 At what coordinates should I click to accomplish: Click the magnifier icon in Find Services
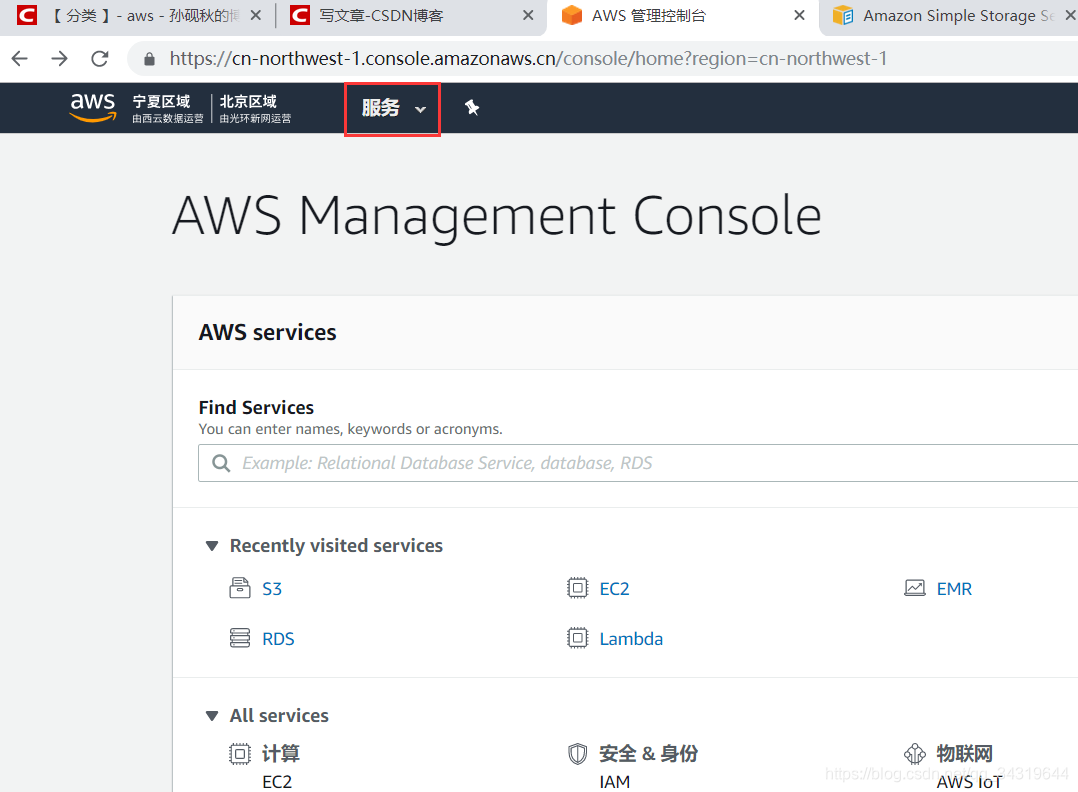[221, 462]
